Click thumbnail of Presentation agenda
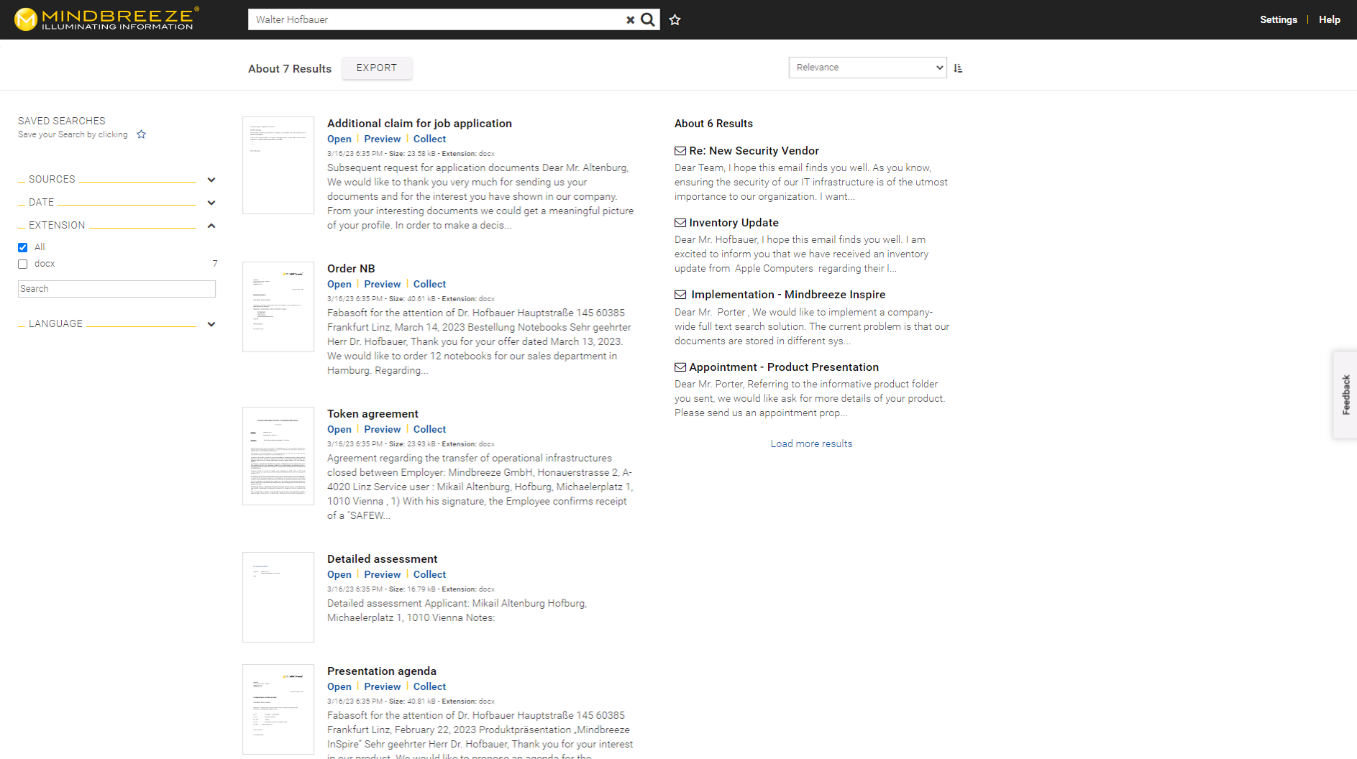 (x=278, y=709)
